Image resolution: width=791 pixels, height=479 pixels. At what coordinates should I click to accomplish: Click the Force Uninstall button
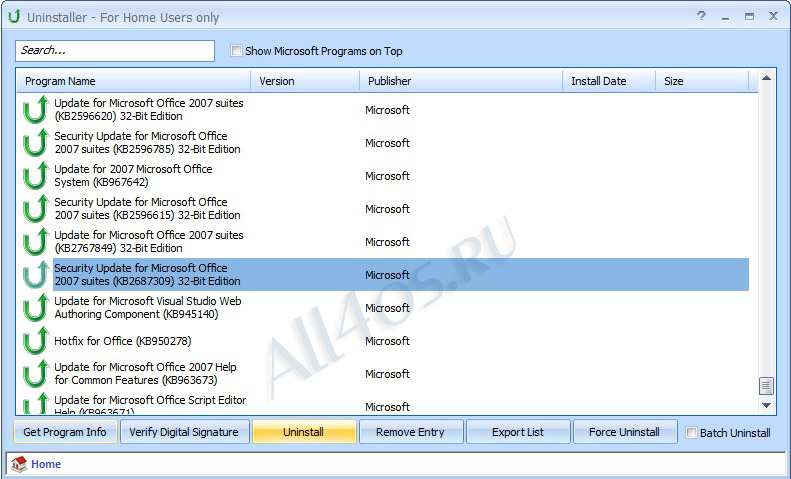(x=625, y=432)
